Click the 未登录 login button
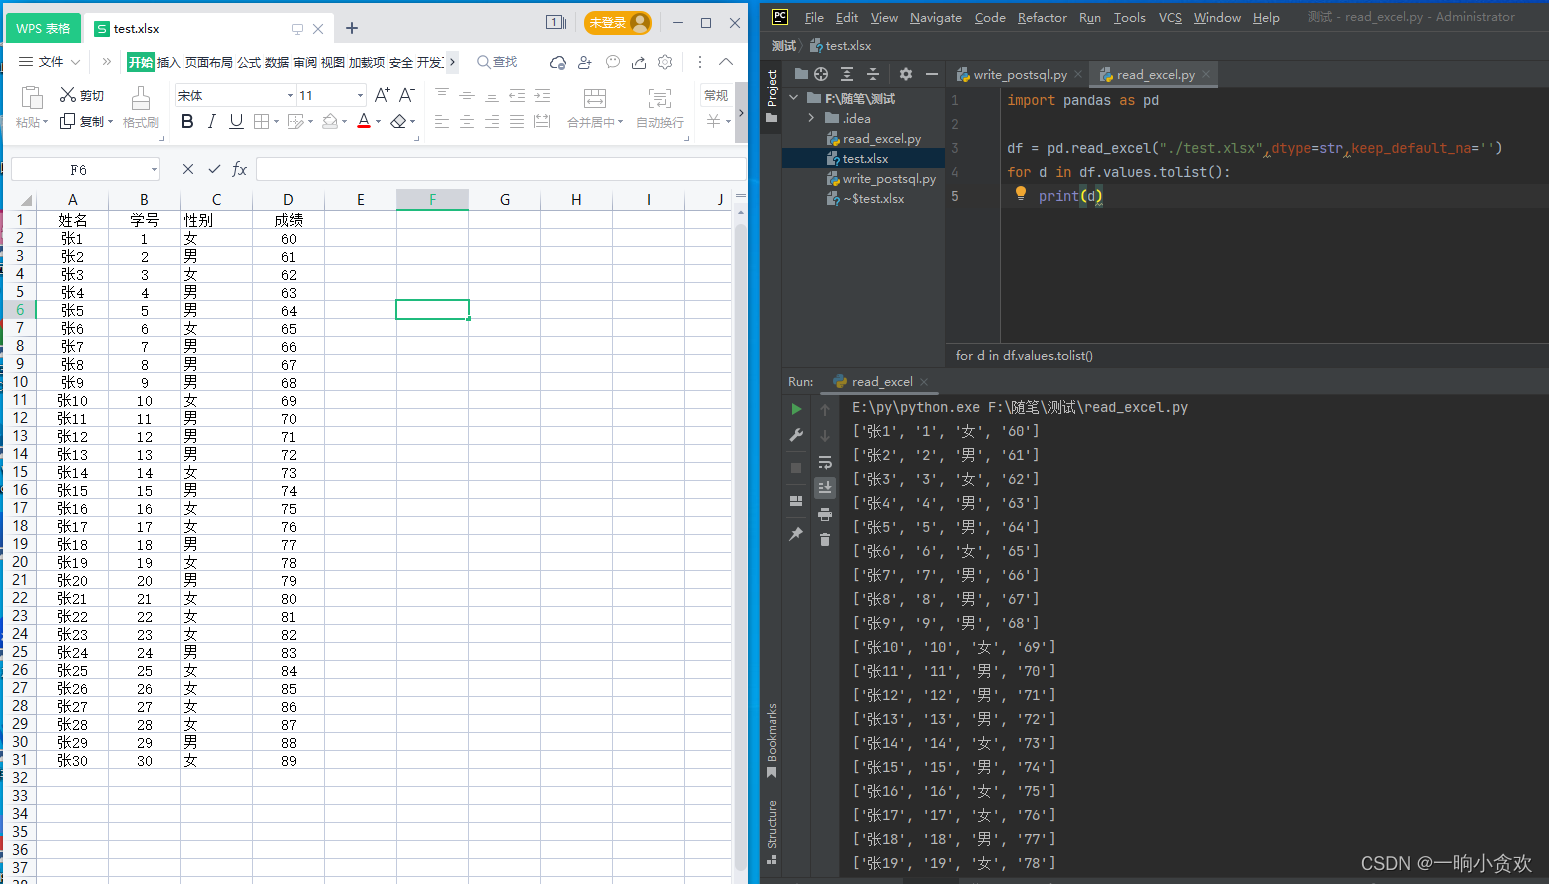This screenshot has height=884, width=1549. [x=617, y=22]
